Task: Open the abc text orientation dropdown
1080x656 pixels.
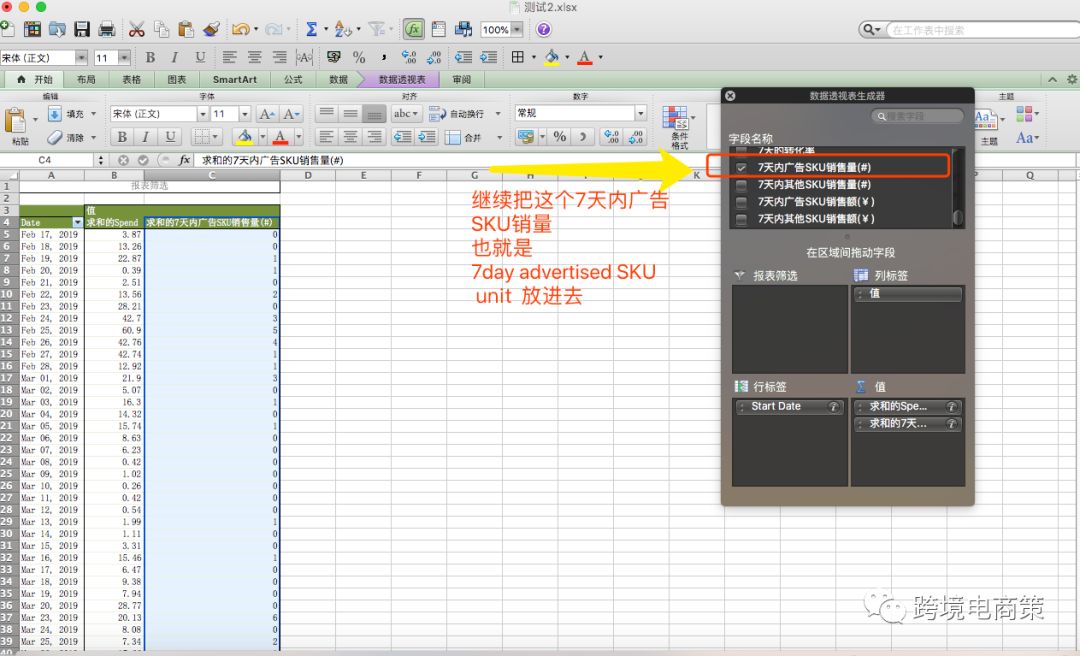Action: [x=406, y=114]
